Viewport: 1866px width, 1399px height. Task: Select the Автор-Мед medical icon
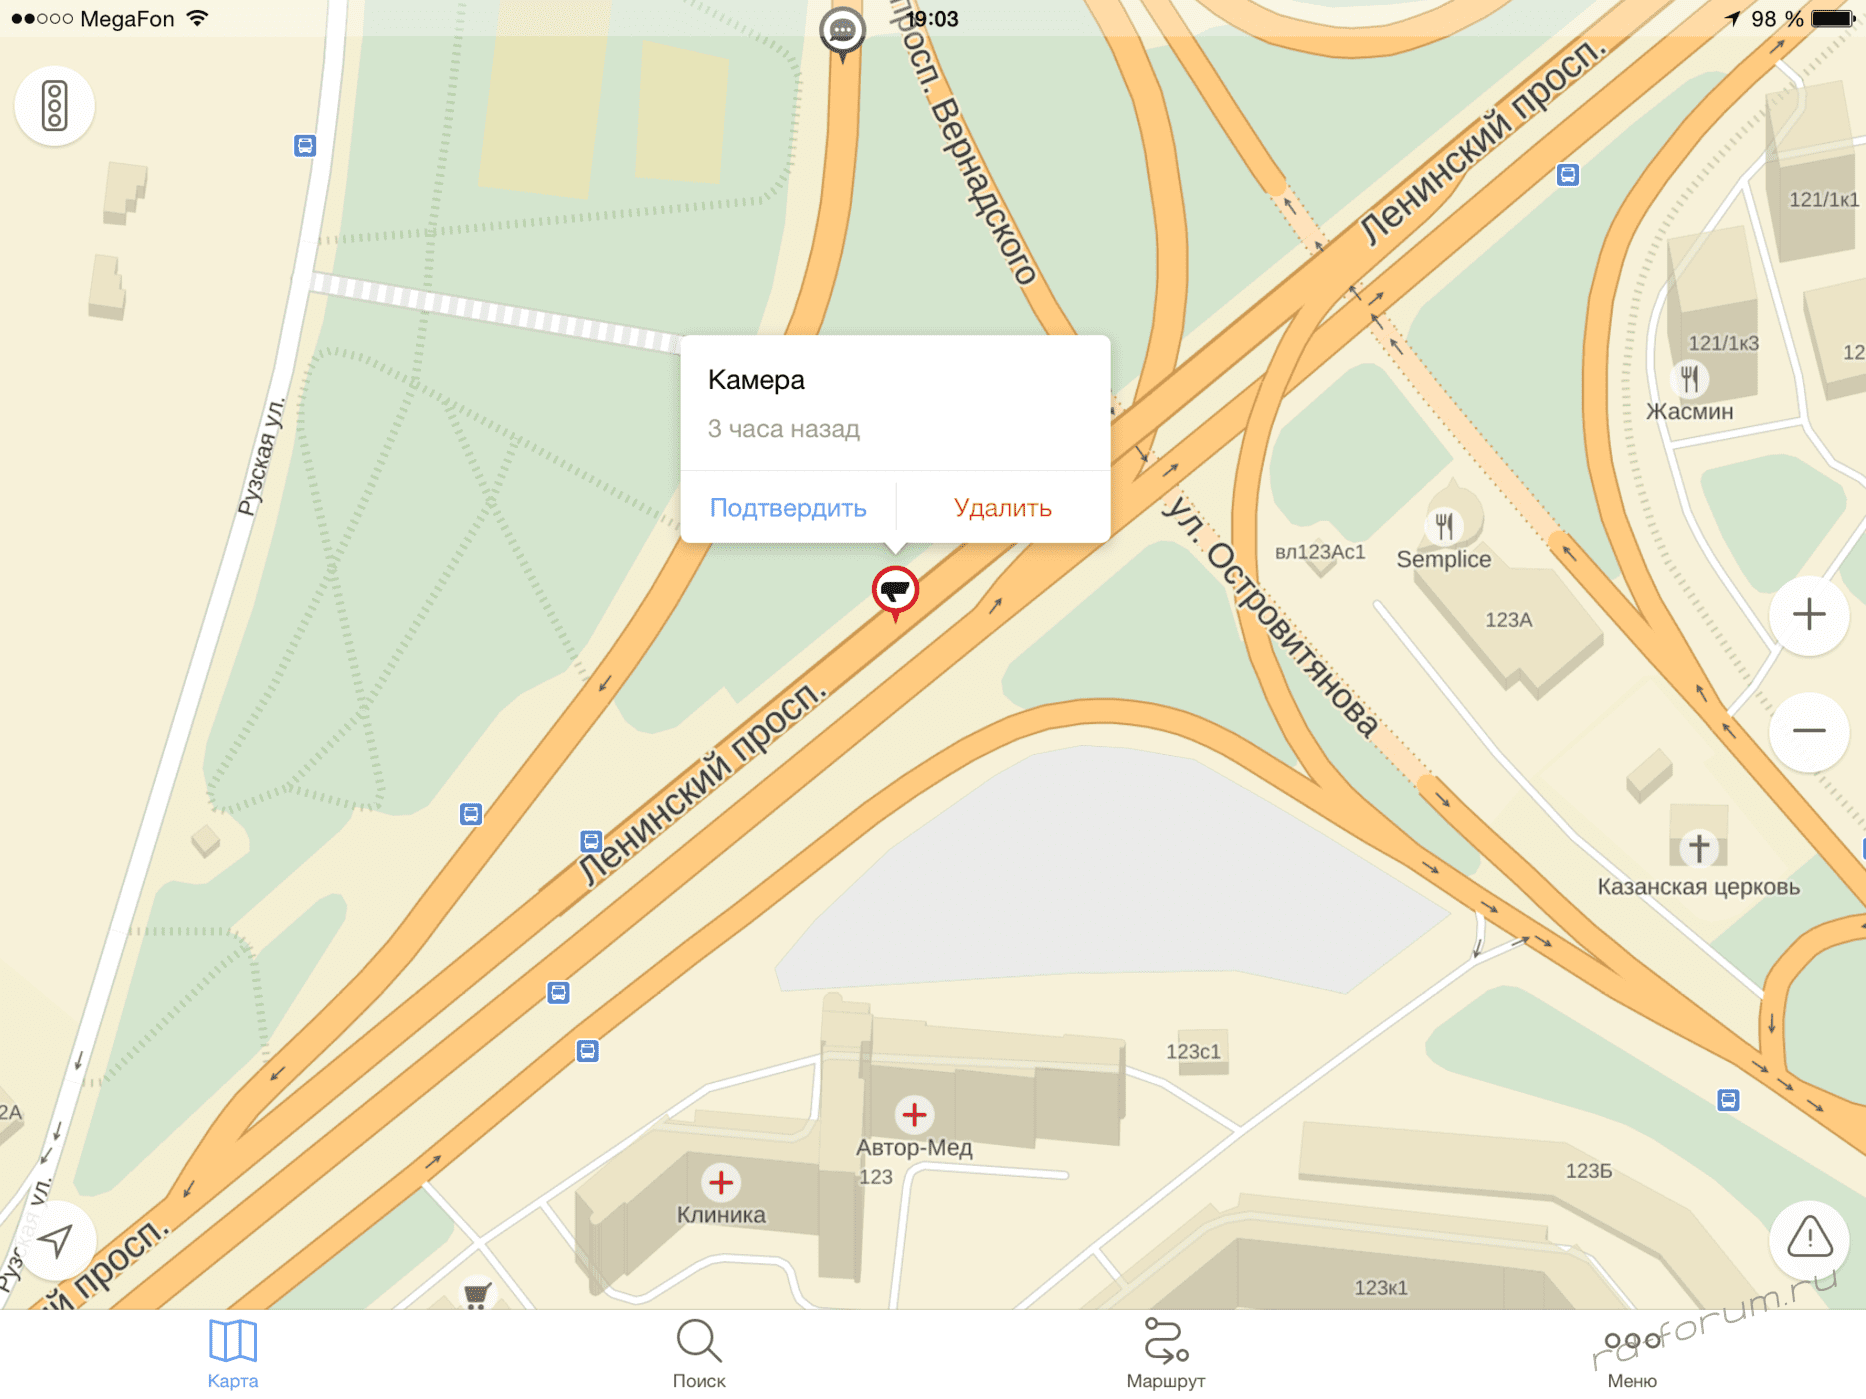(x=914, y=1114)
